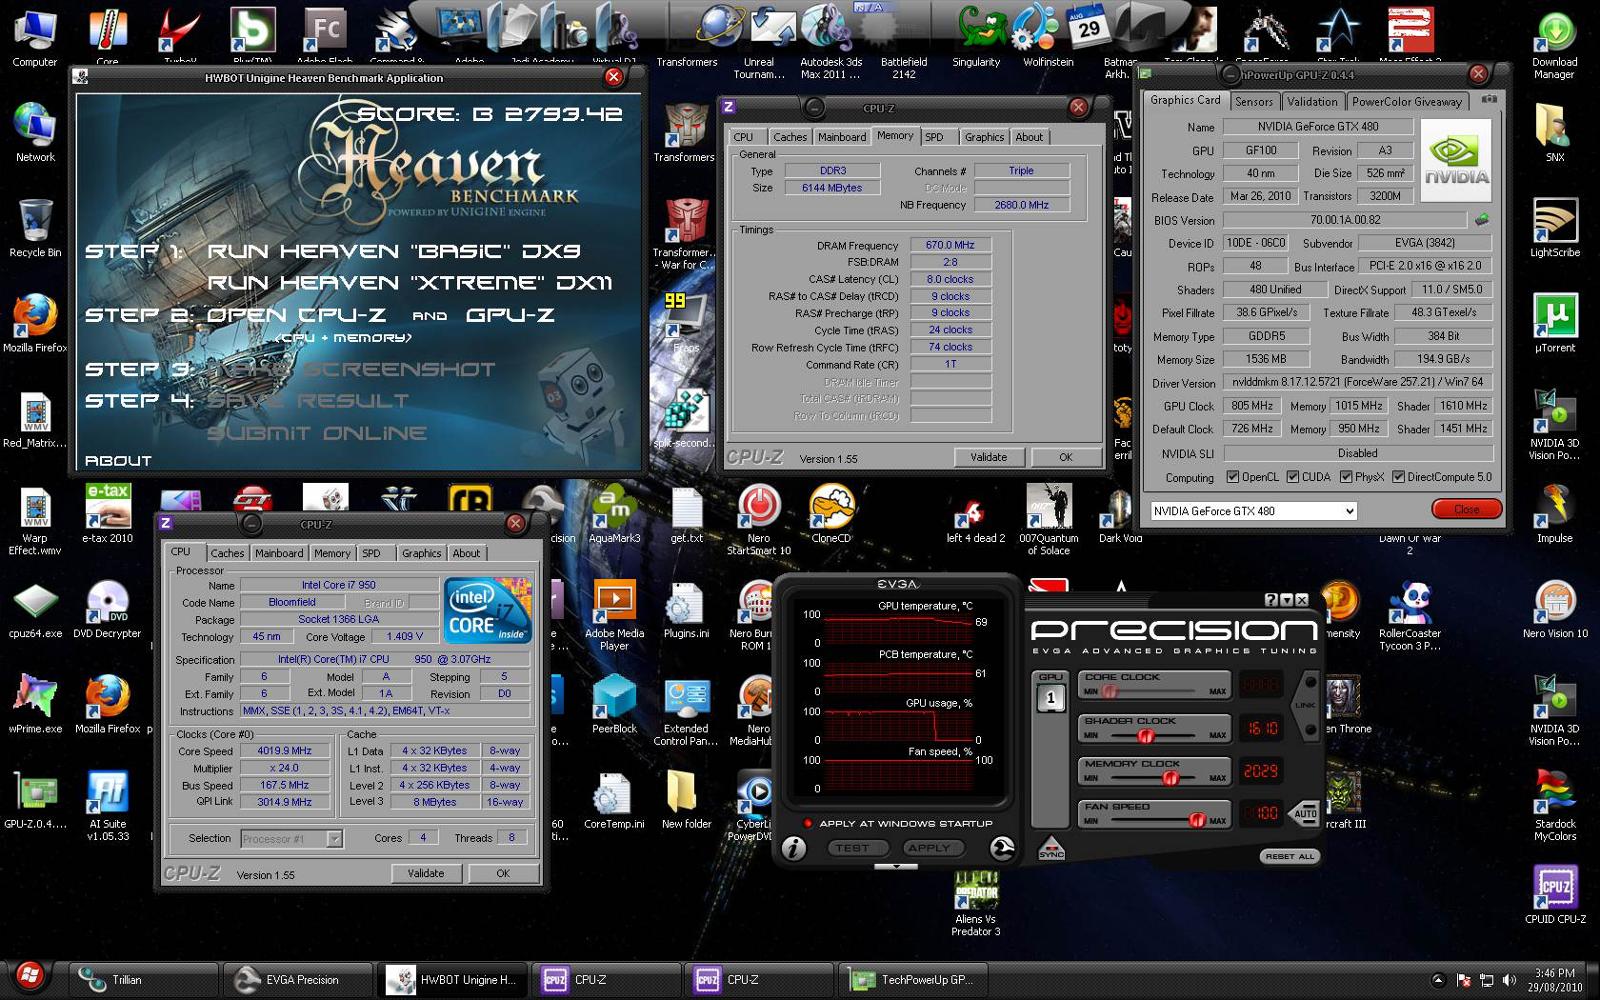The height and width of the screenshot is (1000, 1600).
Task: Open Stardock MyColors desktop icon
Action: (x=1555, y=806)
